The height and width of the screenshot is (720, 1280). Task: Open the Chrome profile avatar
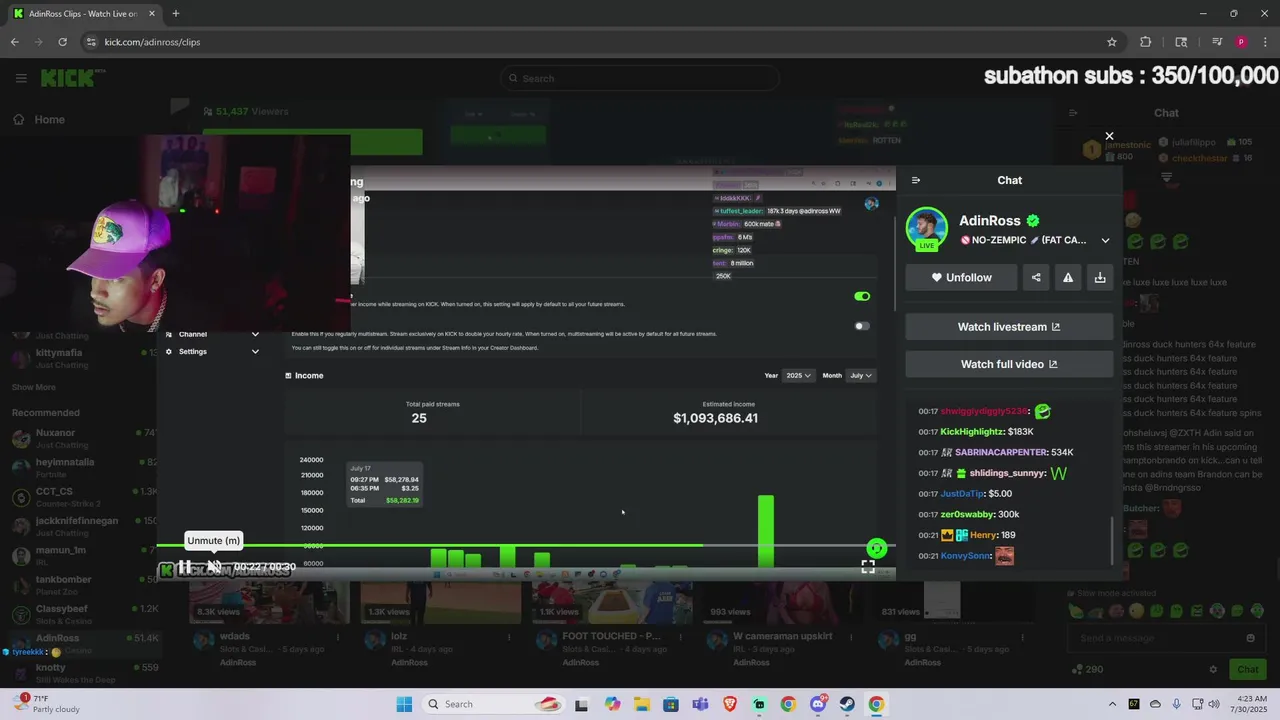pyautogui.click(x=1241, y=42)
